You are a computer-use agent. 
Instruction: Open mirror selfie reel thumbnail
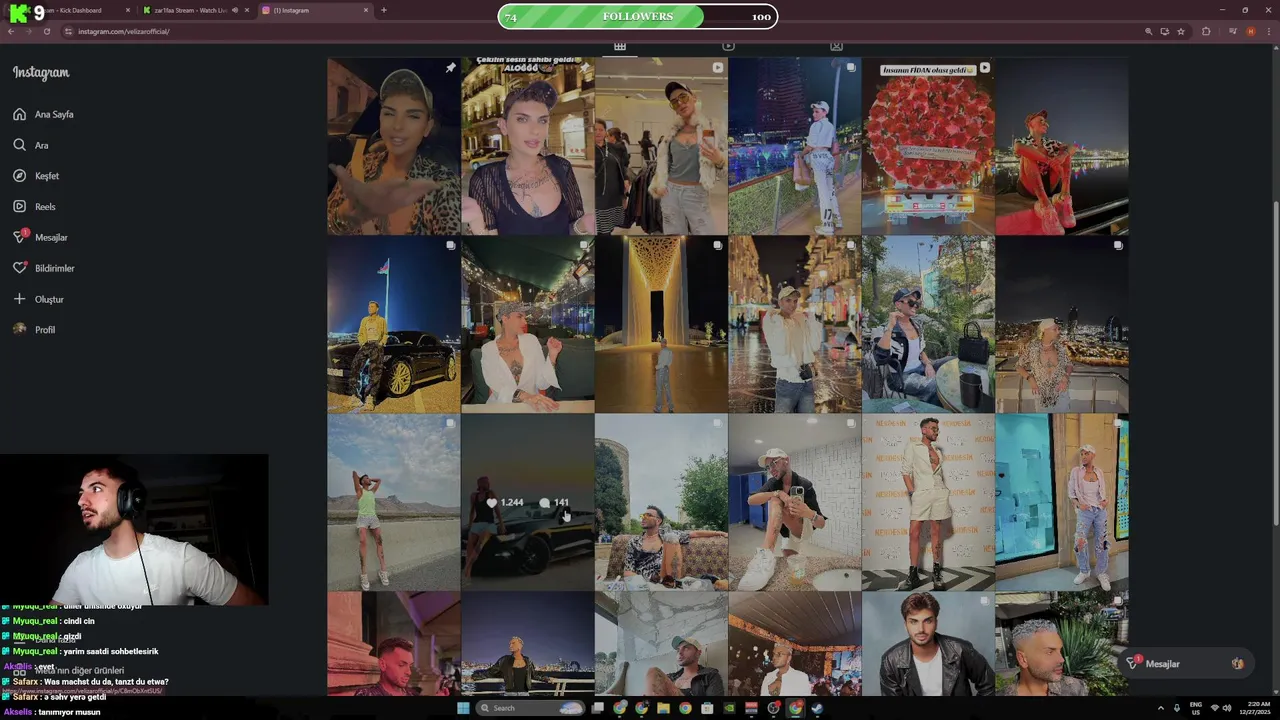click(x=661, y=146)
